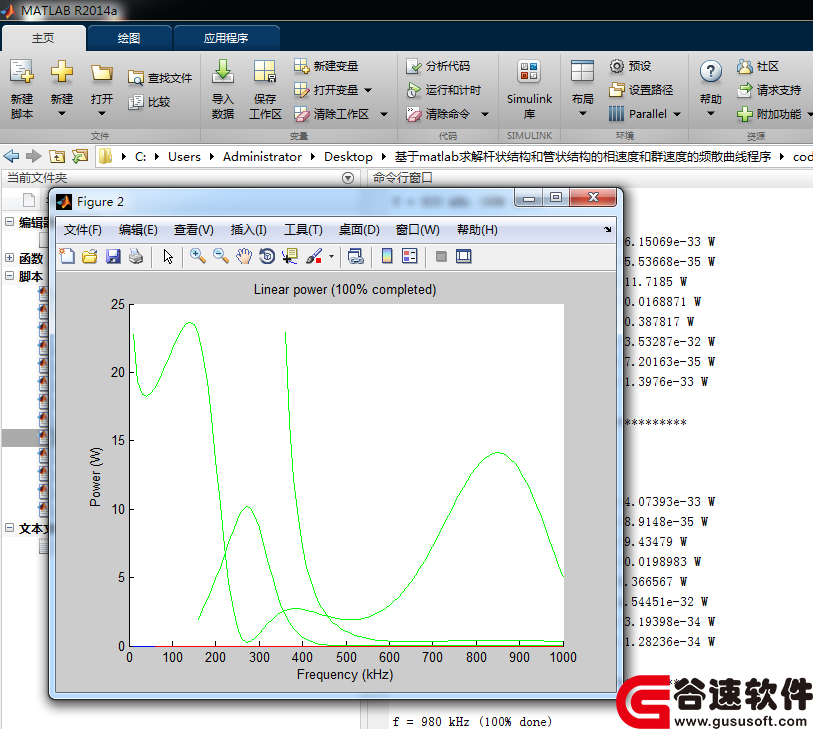Open the Clear Workspace (清除工作区) dropdown

384,114
